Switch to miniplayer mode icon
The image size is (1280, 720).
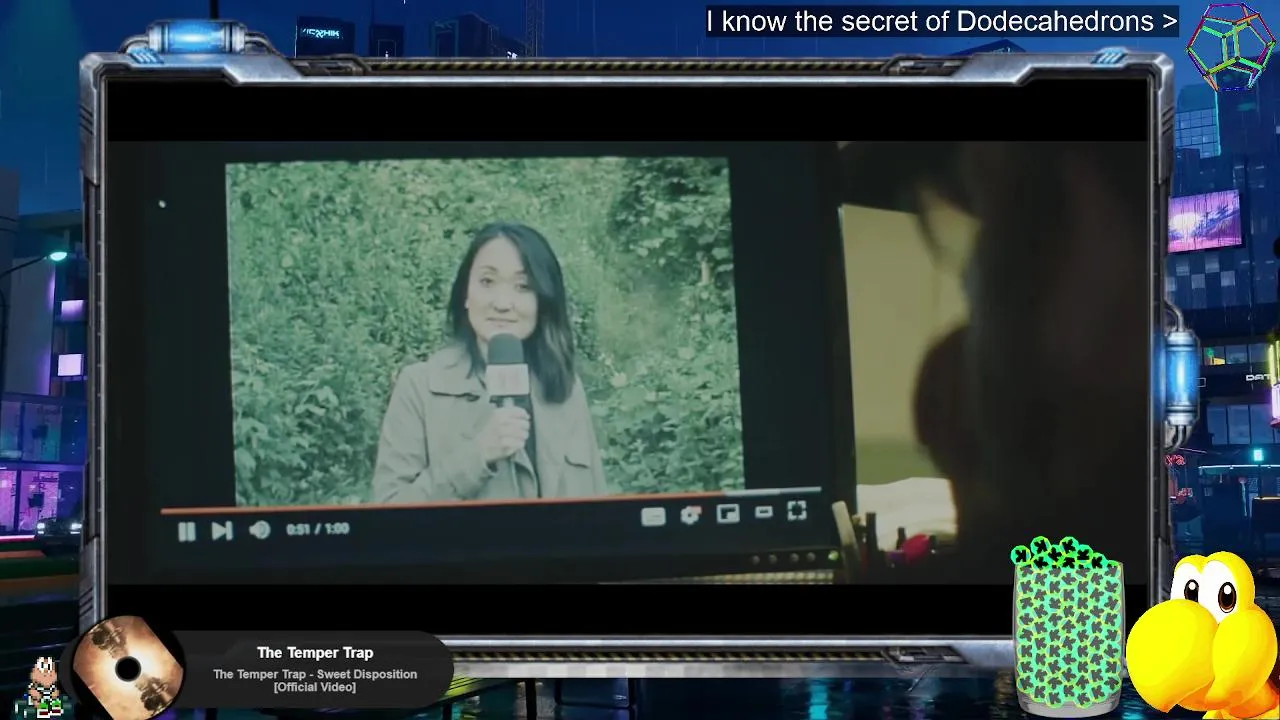[x=728, y=513]
